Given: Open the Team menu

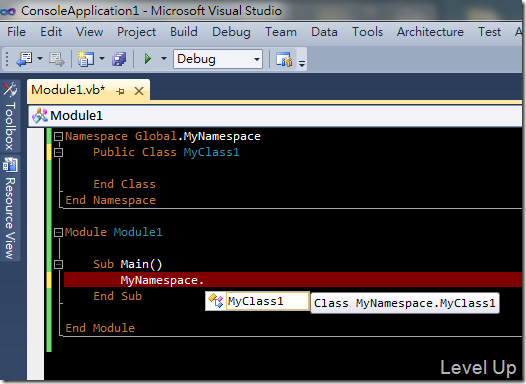Looking at the screenshot, I should click(281, 32).
